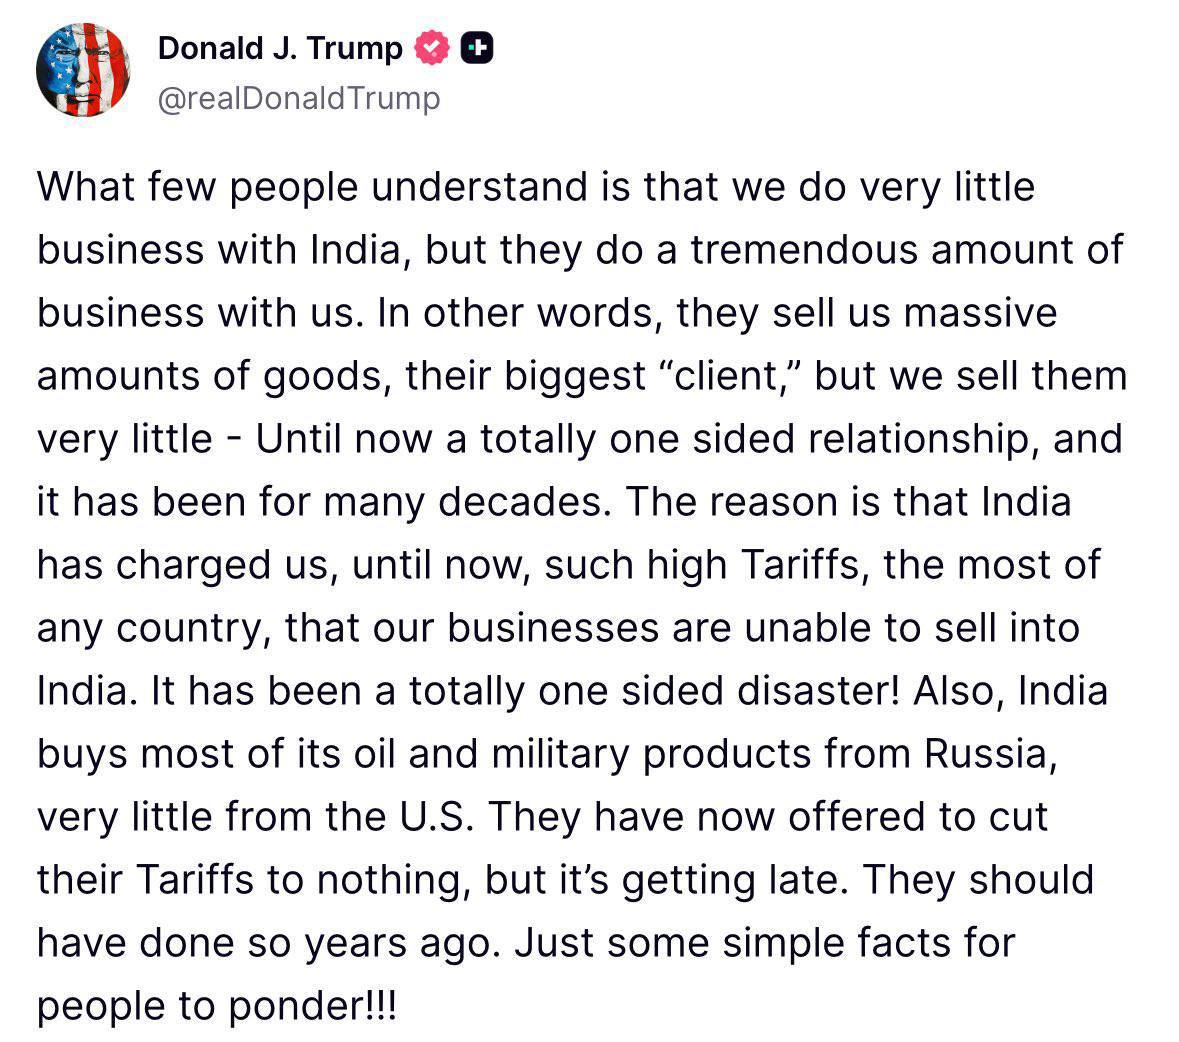Click the word "decades" in the post
1179x1042 pixels.
pos(525,502)
